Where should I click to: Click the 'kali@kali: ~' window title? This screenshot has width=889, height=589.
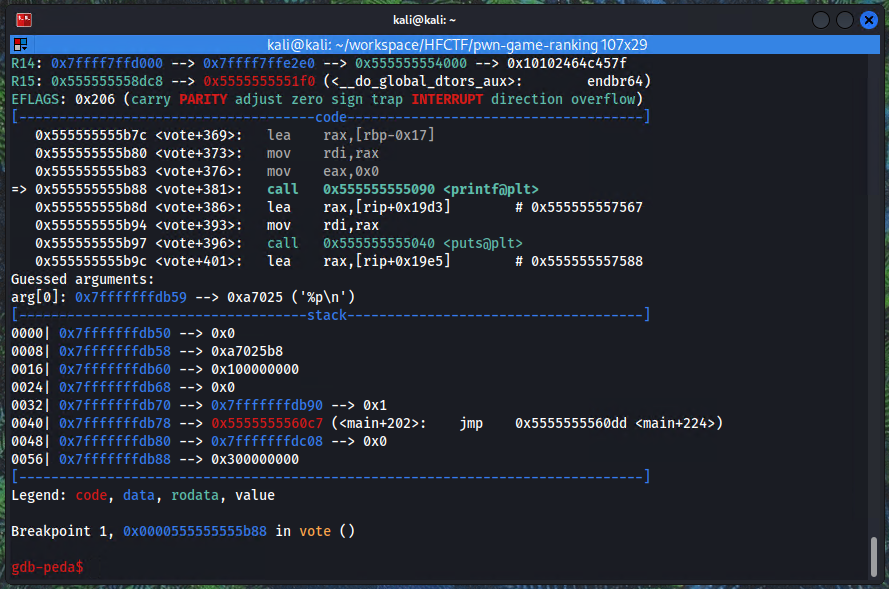click(x=424, y=20)
